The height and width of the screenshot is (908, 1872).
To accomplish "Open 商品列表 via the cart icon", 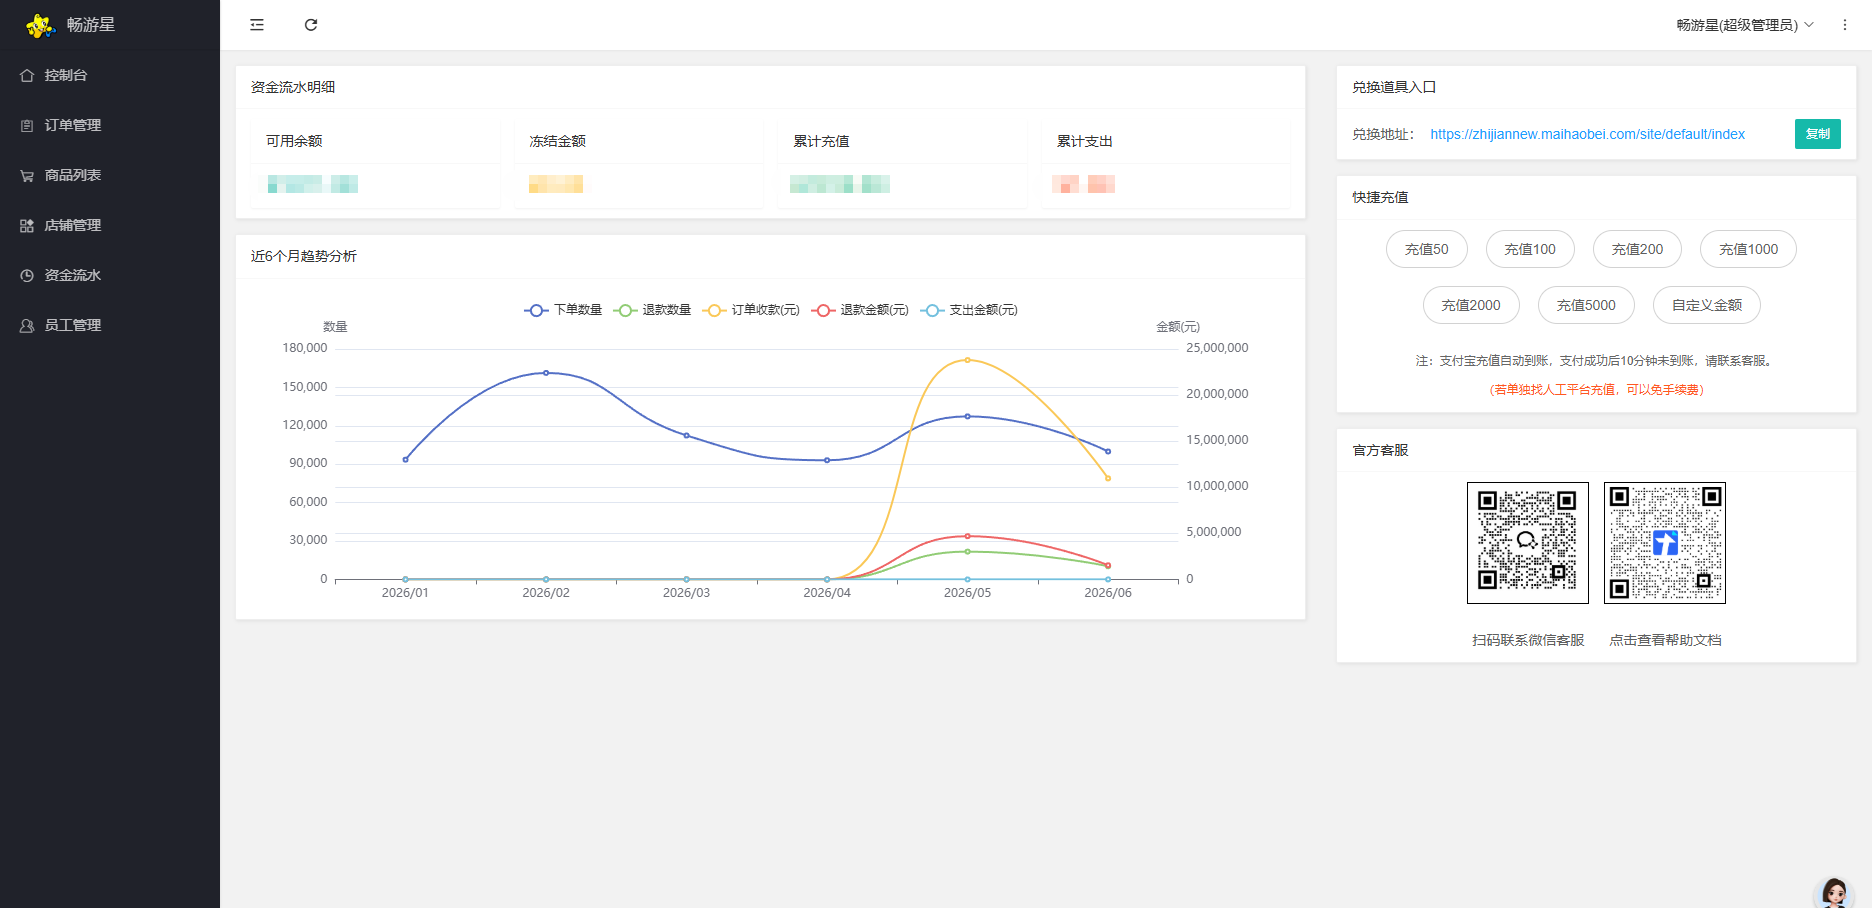I will coord(27,176).
